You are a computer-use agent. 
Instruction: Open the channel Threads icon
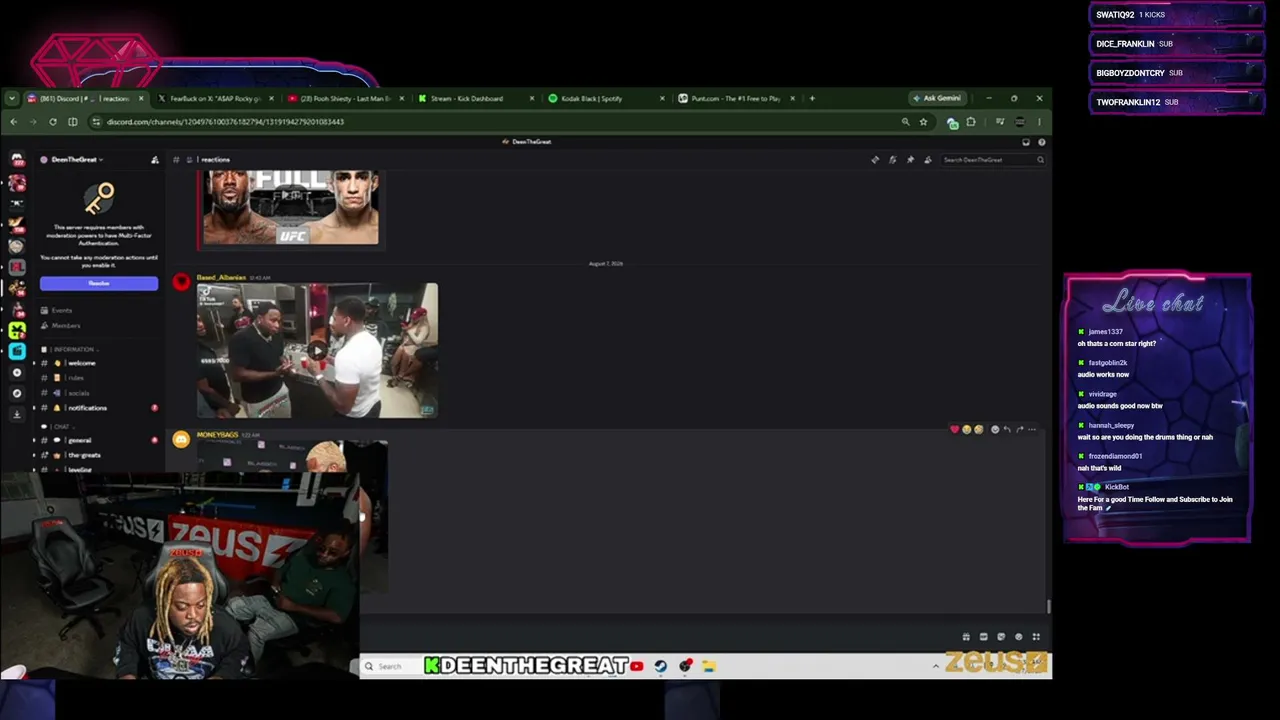[x=875, y=160]
